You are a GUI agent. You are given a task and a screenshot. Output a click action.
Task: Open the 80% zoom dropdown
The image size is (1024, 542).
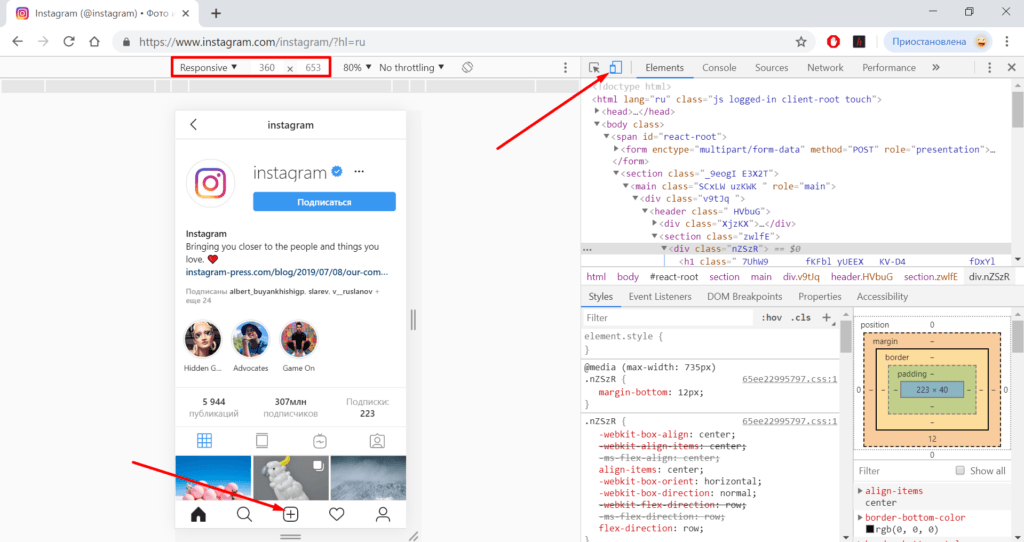pos(357,67)
